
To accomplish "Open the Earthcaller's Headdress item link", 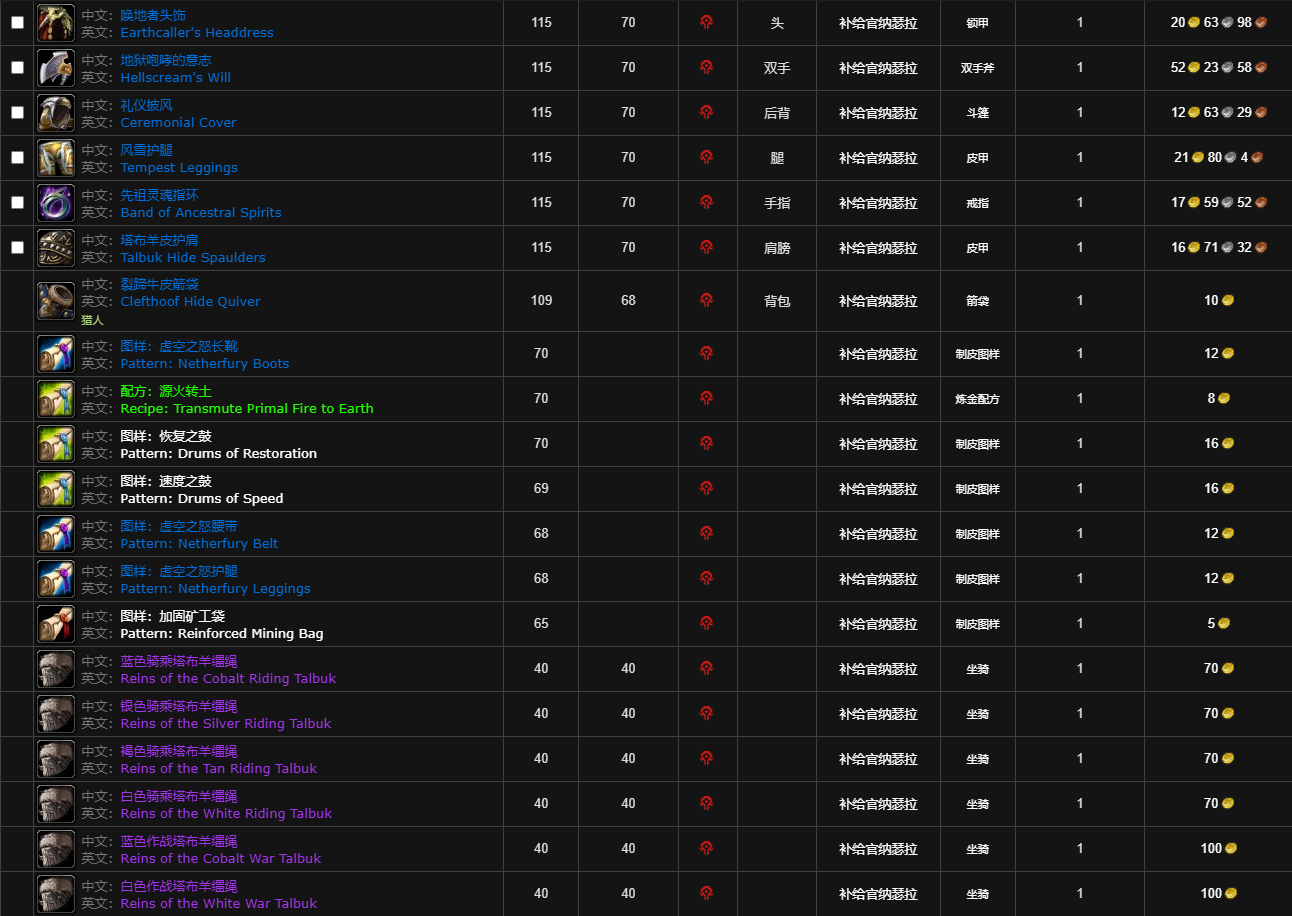I will pos(197,32).
